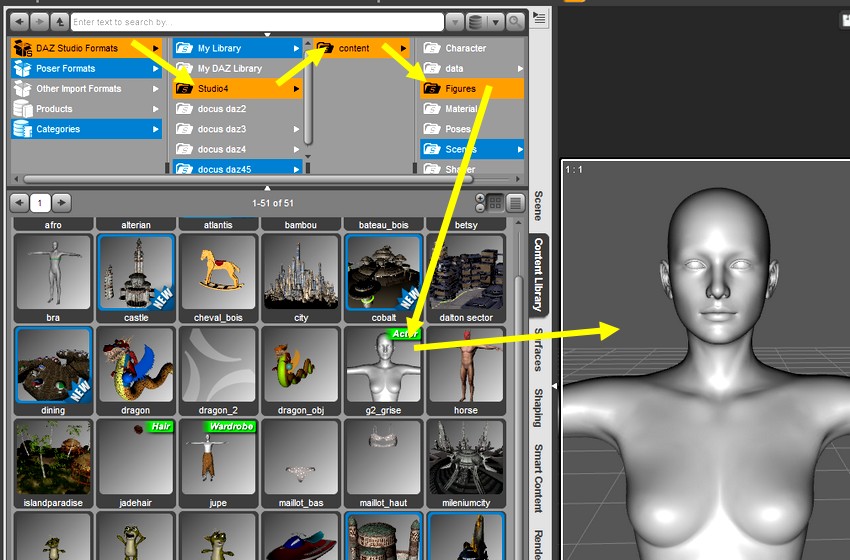Select DAZ Studio Formats
Screen dimensions: 850x560
click(86, 48)
